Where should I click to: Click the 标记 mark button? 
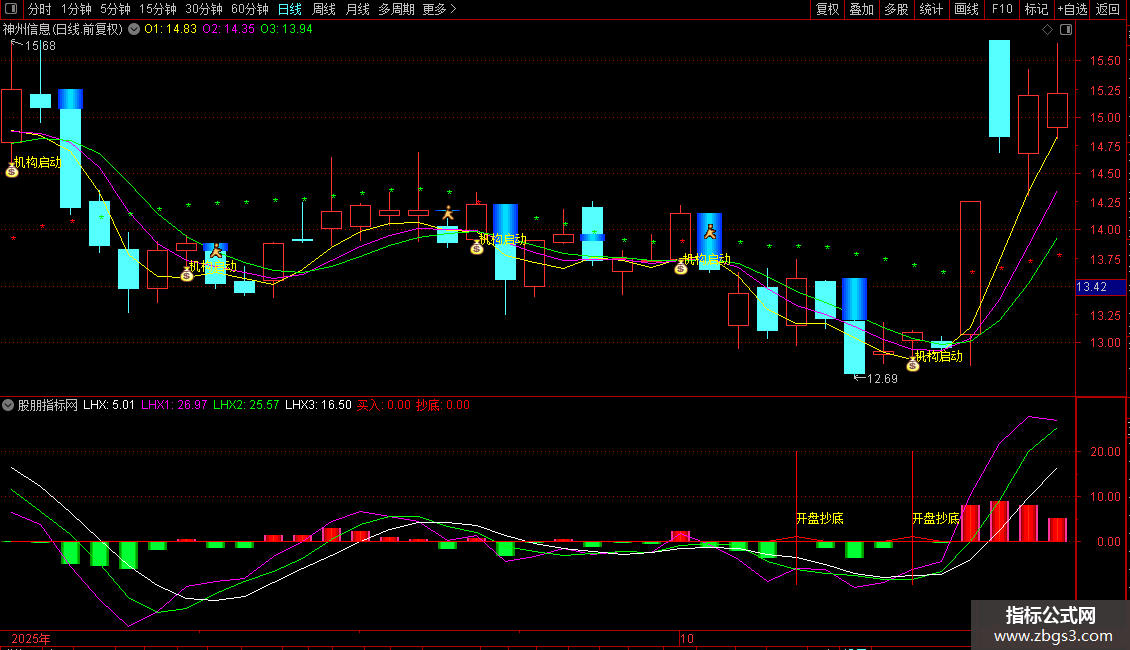(x=1036, y=9)
